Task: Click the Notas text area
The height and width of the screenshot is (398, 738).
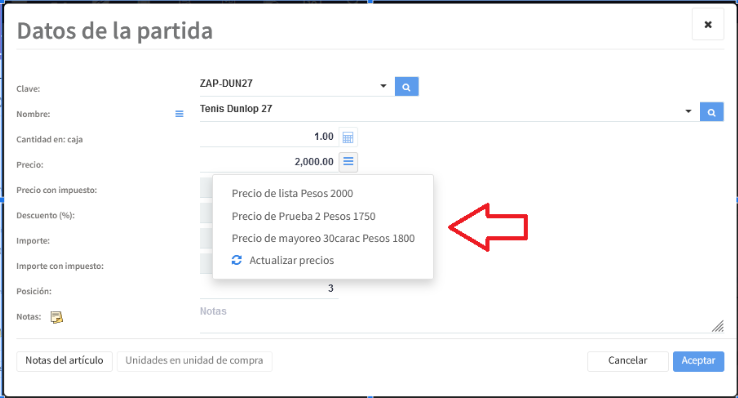Action: 462,318
